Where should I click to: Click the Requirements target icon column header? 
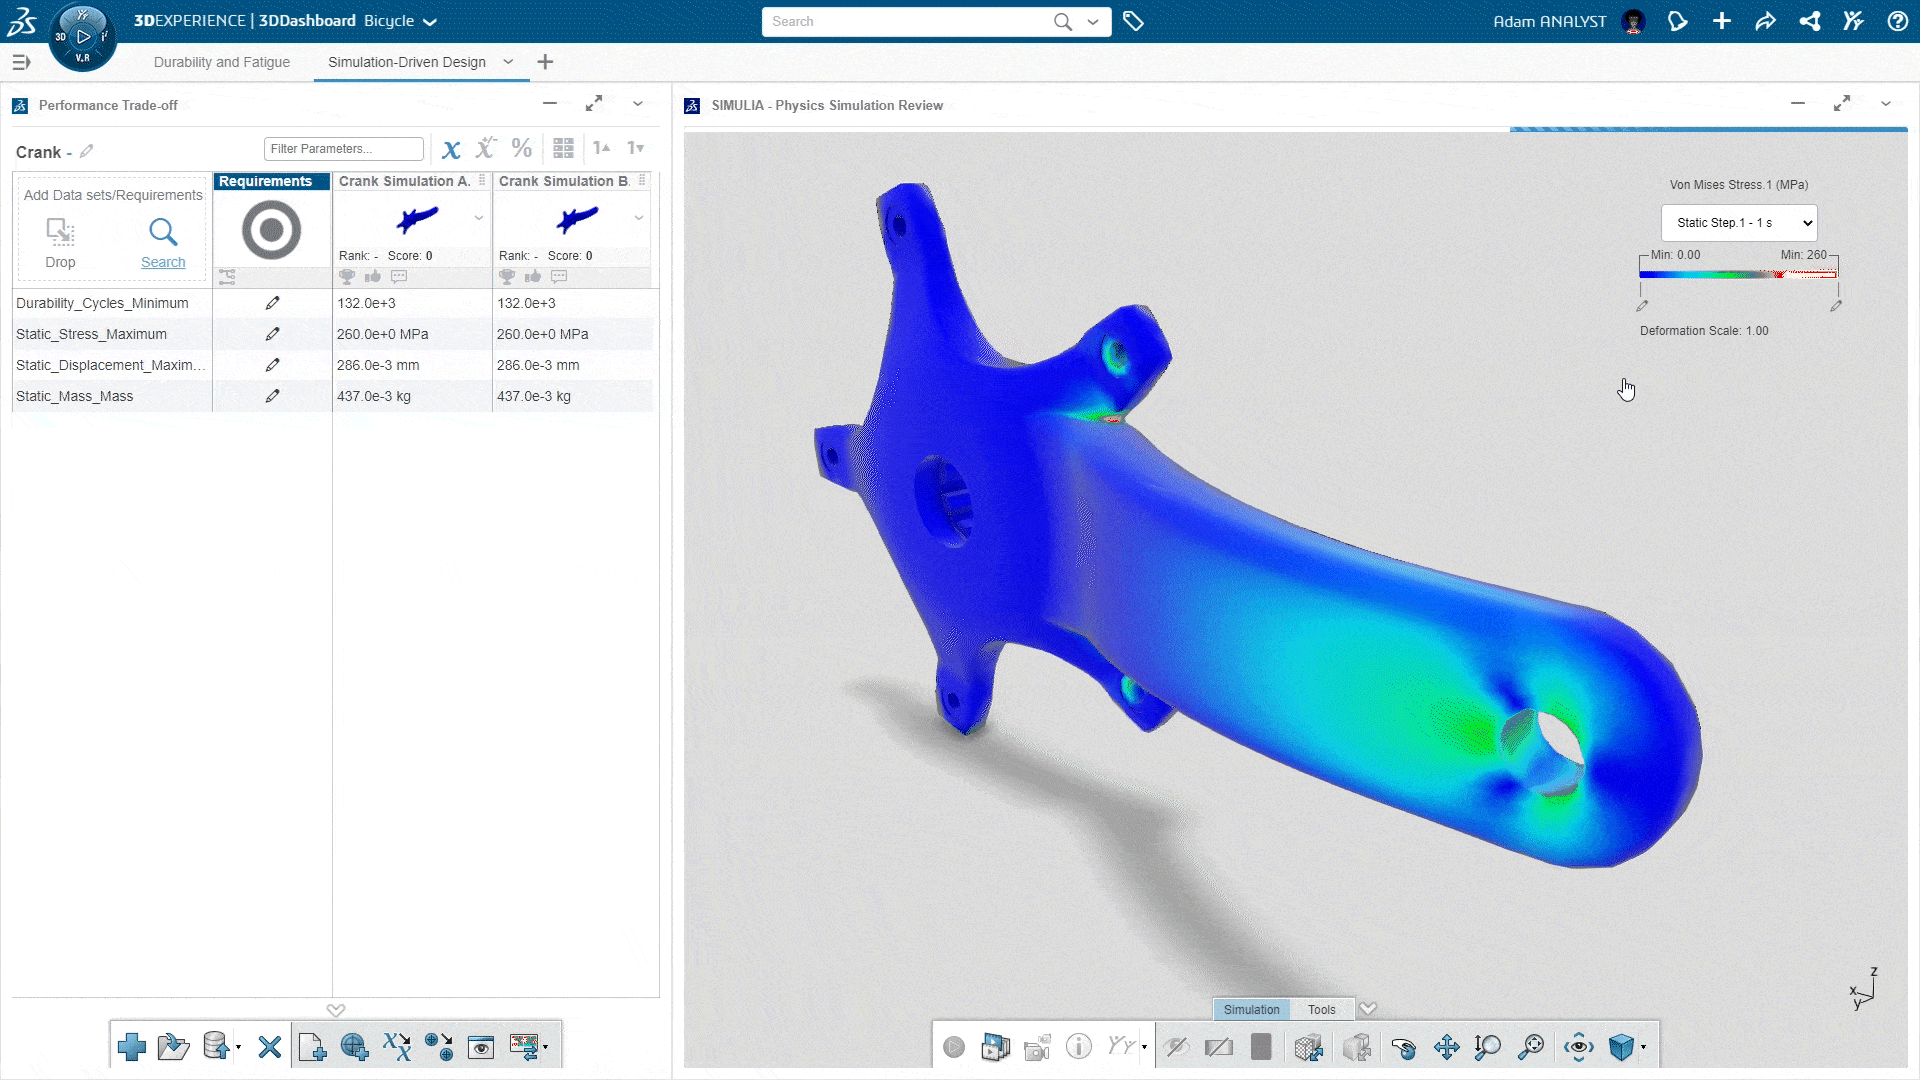271,230
